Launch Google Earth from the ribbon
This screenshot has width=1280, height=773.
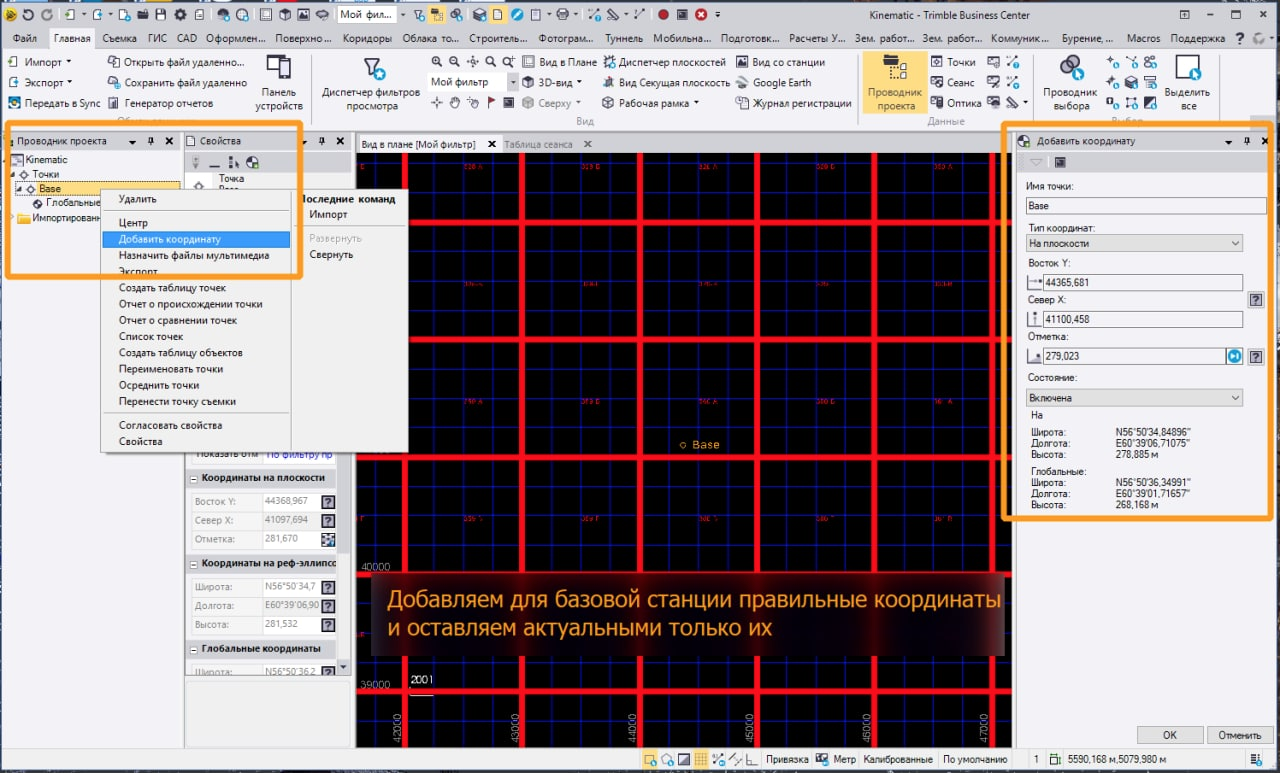tap(774, 83)
